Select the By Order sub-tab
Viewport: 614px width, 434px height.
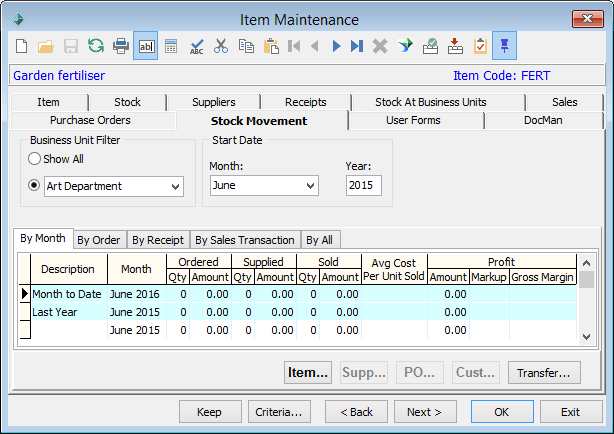(x=98, y=240)
